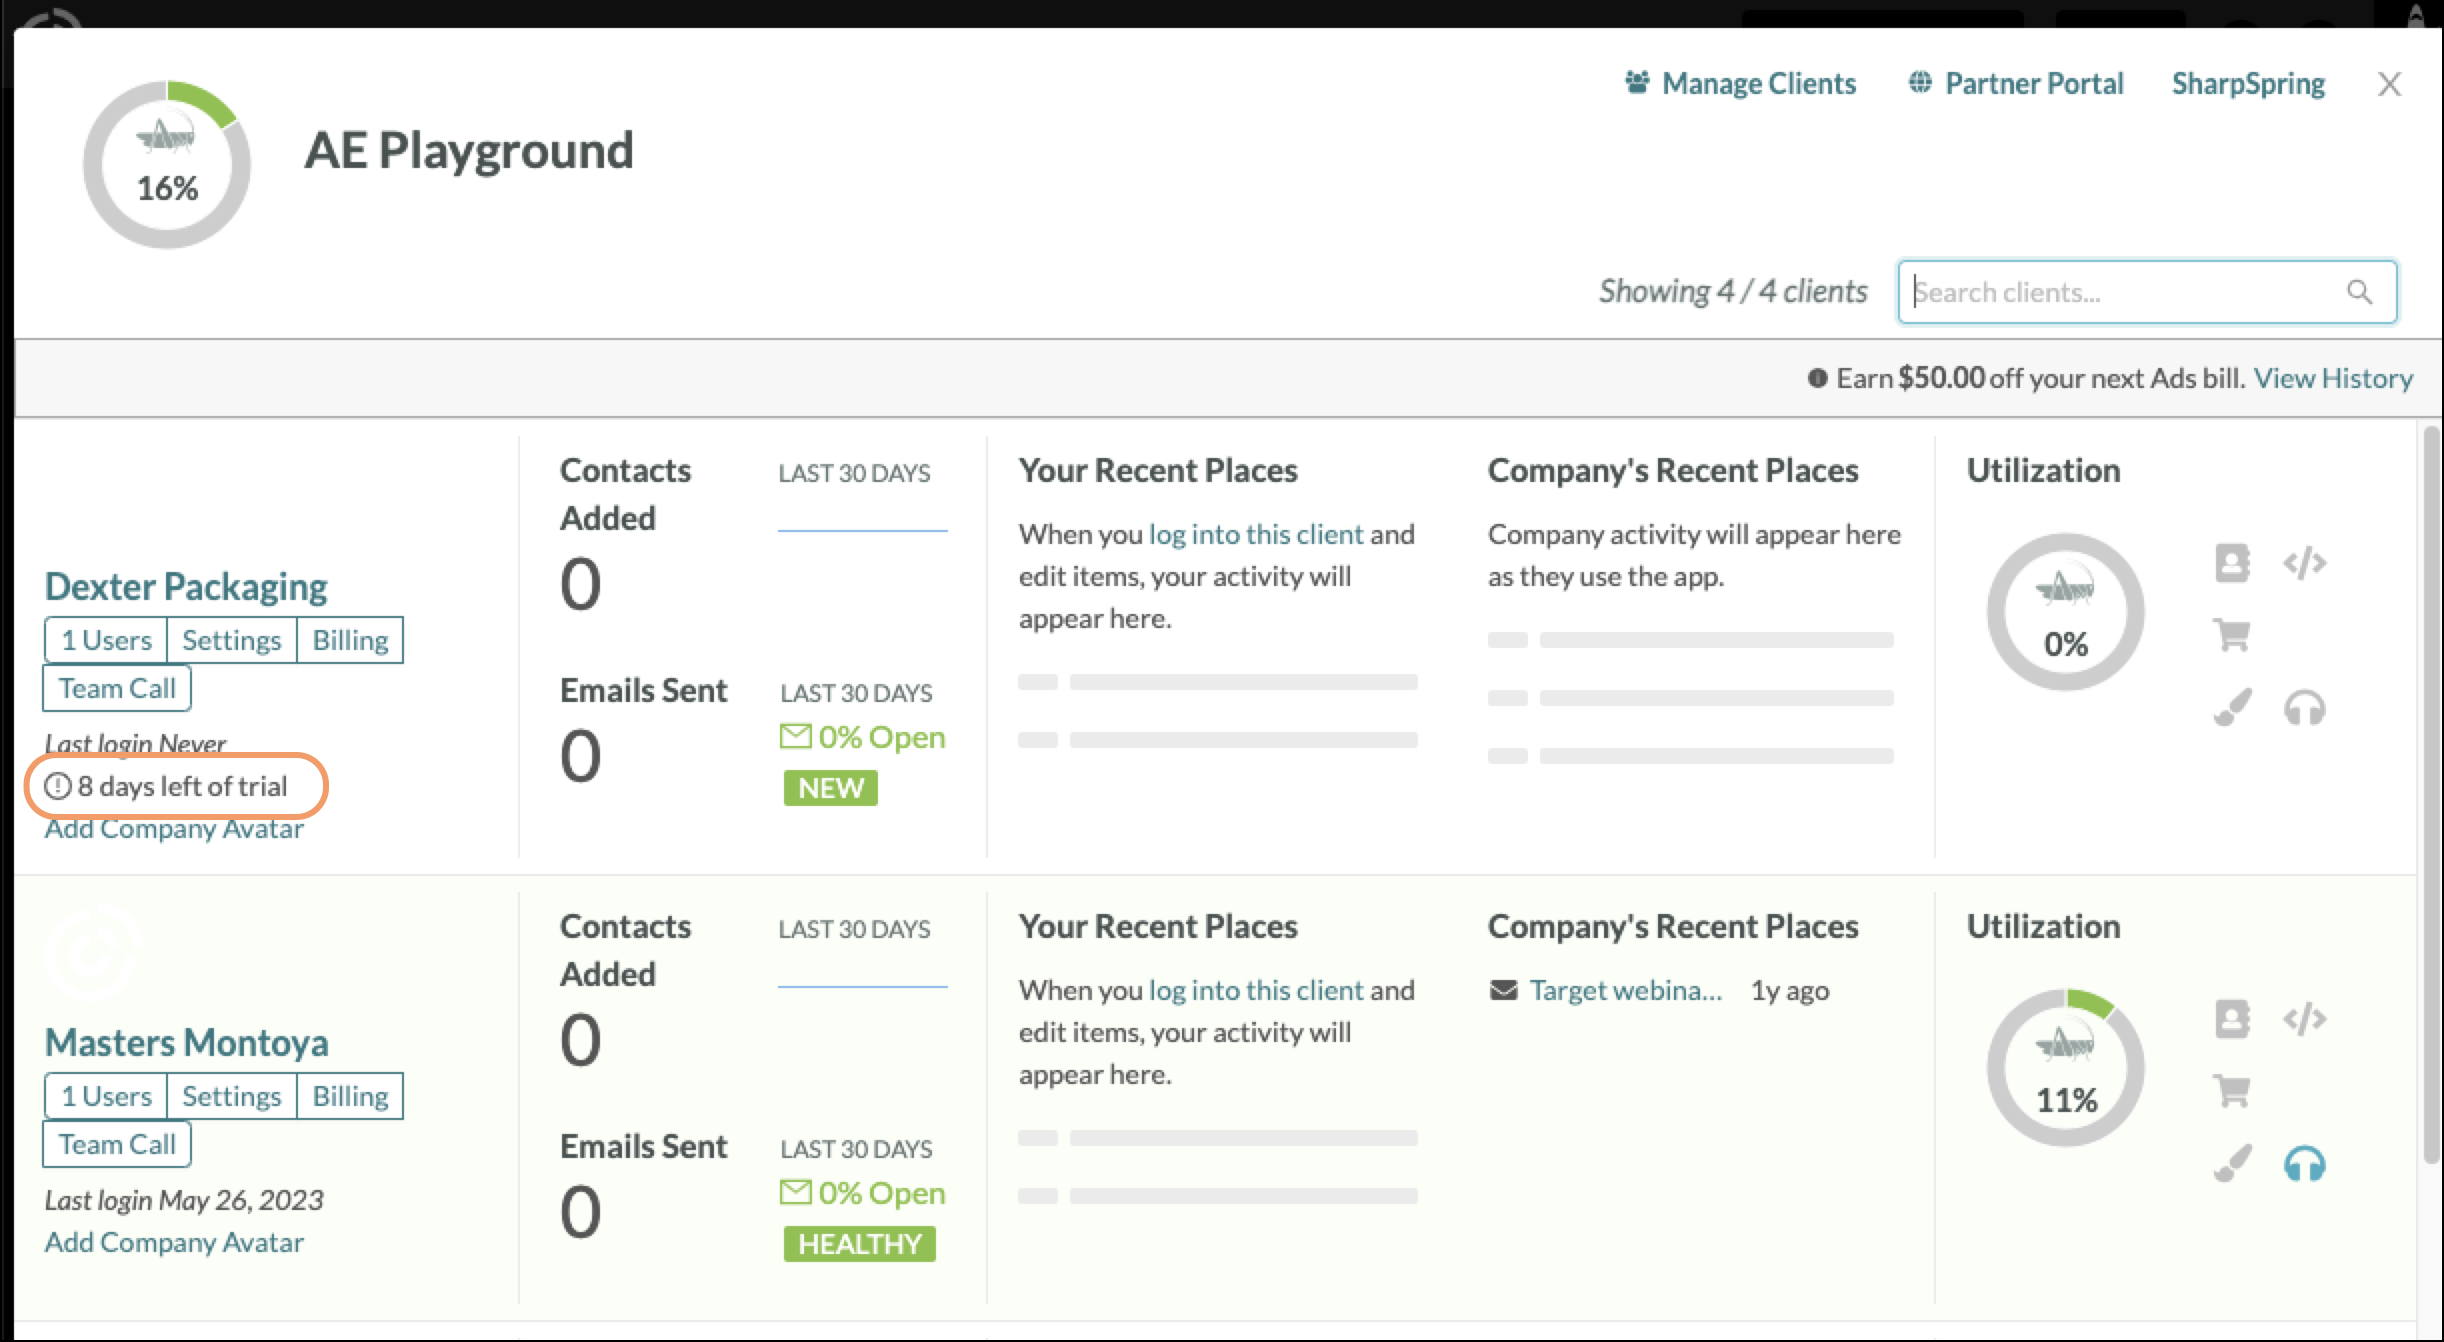Click Team Call for Dexter Packaging

[x=117, y=688]
